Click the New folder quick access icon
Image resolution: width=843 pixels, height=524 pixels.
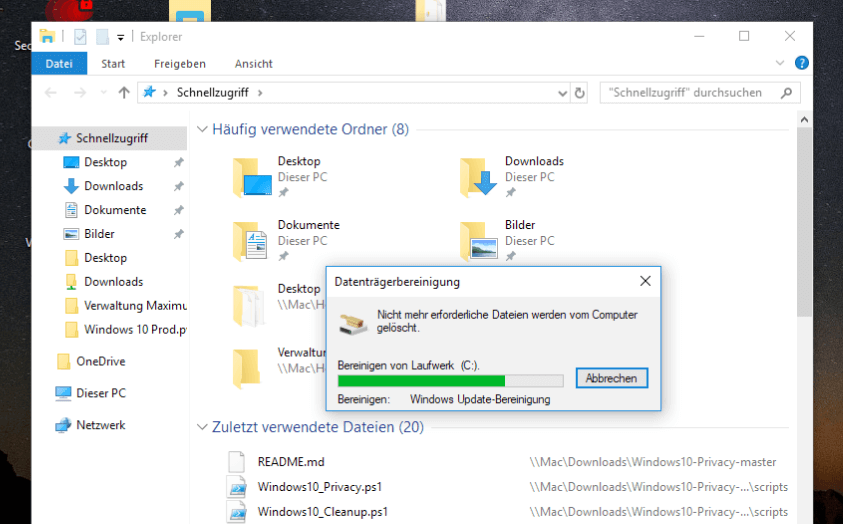pos(102,37)
